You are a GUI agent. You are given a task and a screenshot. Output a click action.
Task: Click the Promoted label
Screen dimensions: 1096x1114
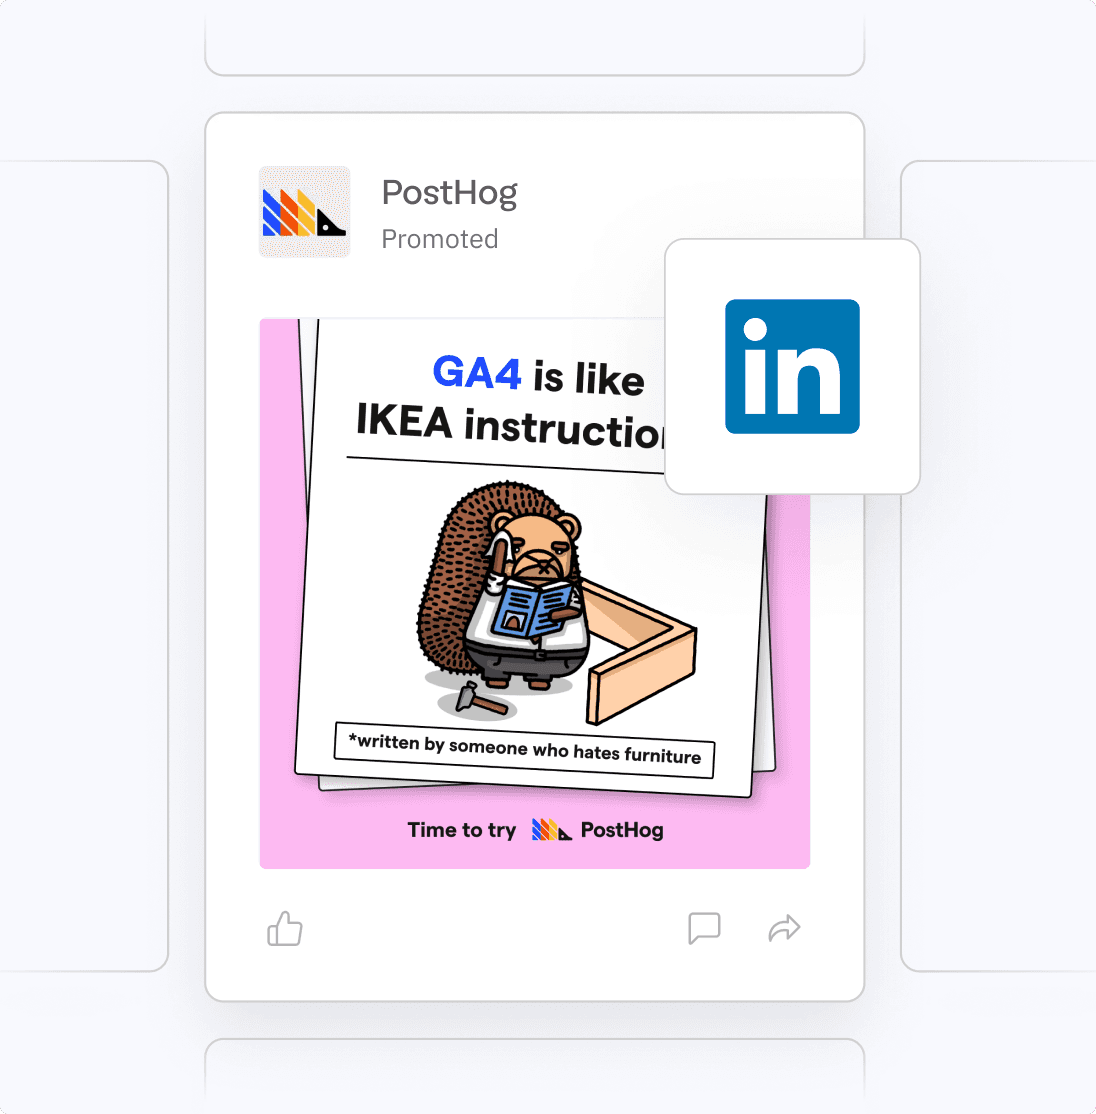click(440, 239)
